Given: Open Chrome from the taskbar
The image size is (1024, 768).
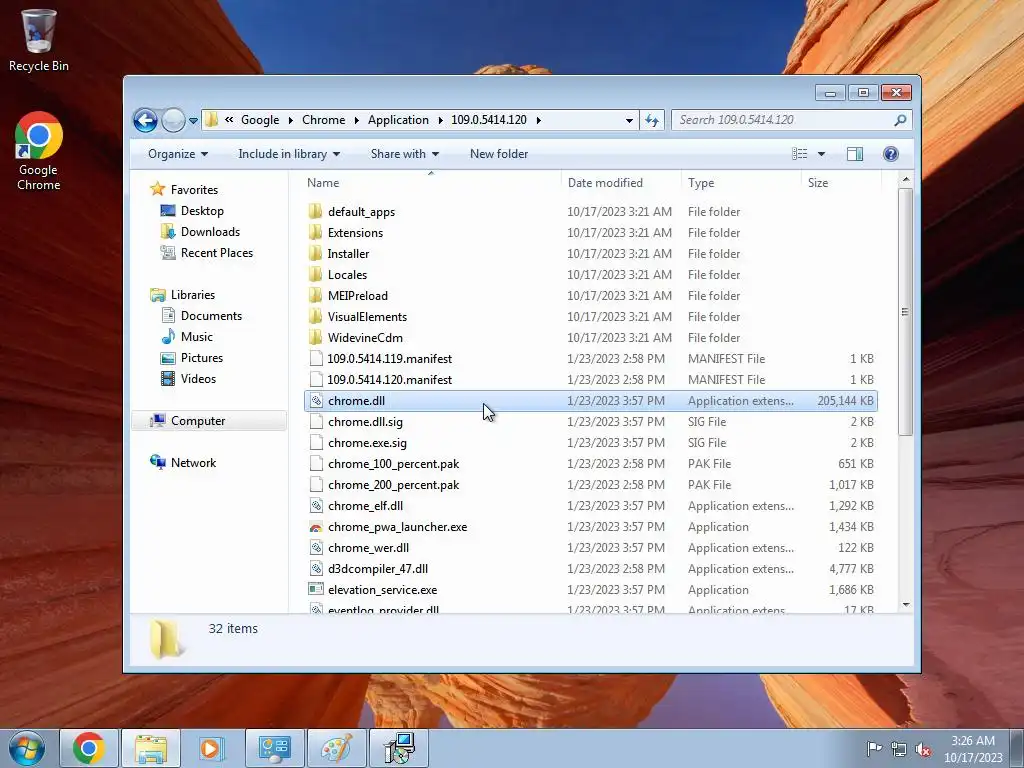Looking at the screenshot, I should [89, 748].
